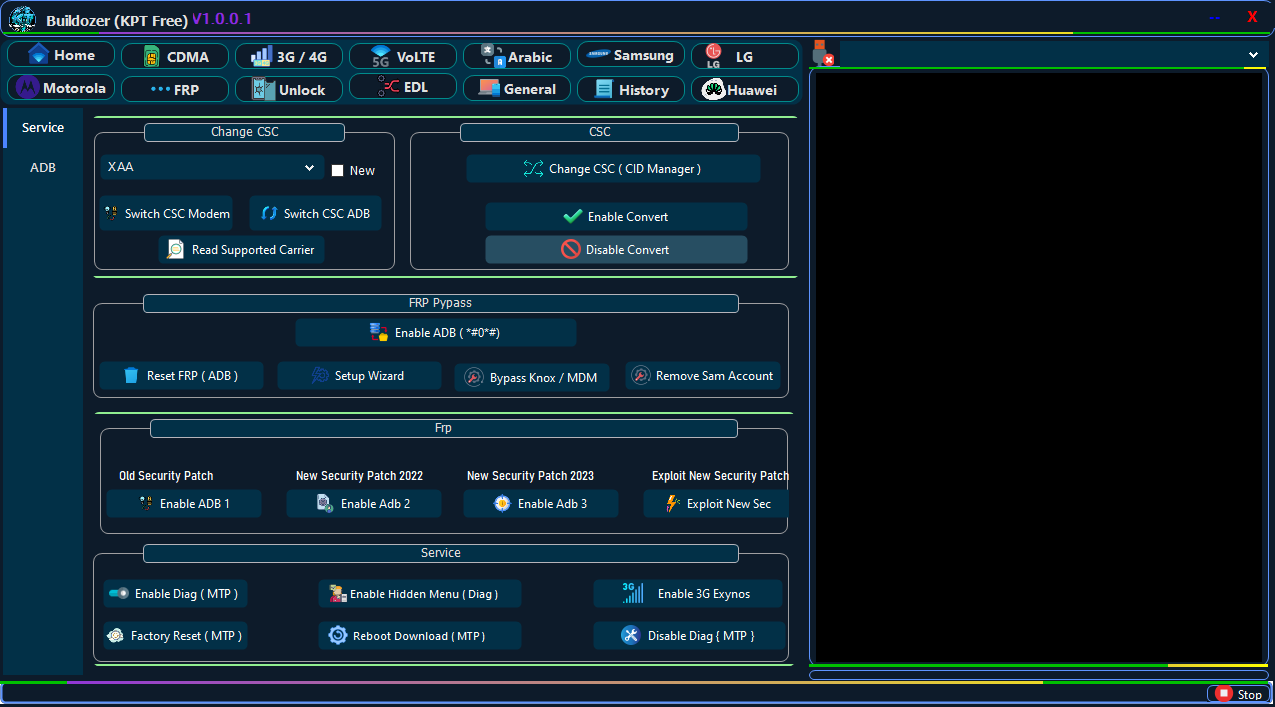This screenshot has height=707, width=1275.
Task: Select ADB in the left sidebar
Action: tap(43, 168)
